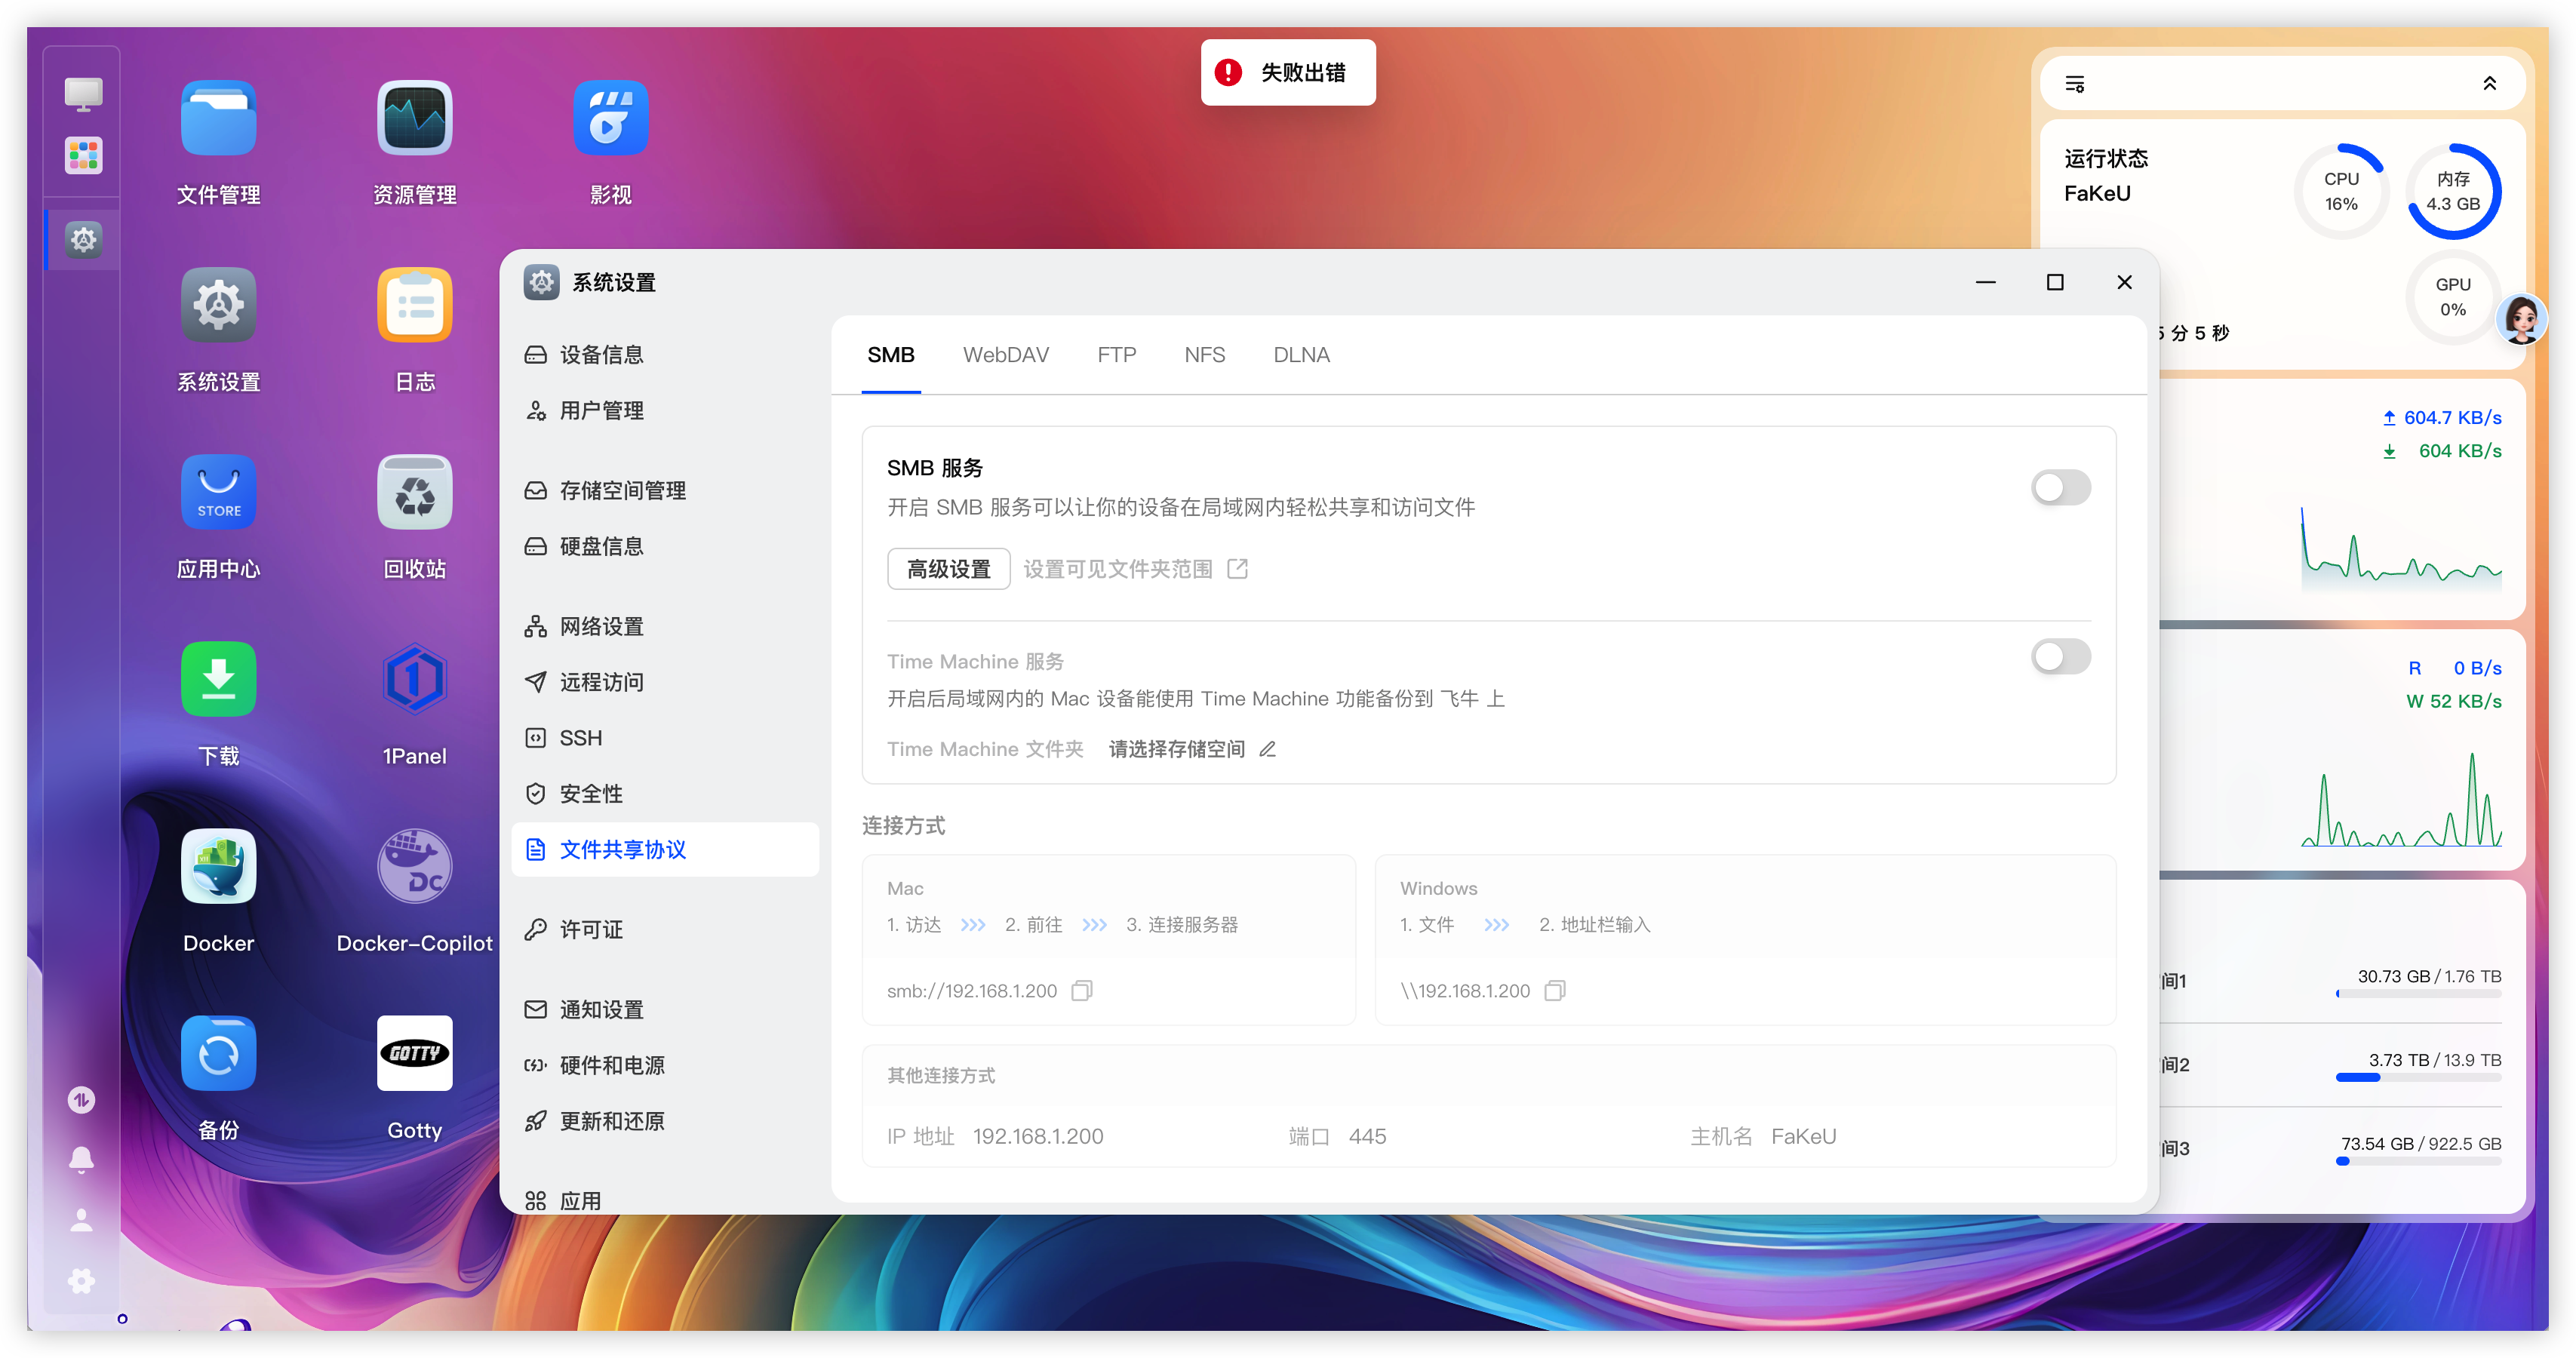Open the Docker app icon
The width and height of the screenshot is (2576, 1358).
218,866
